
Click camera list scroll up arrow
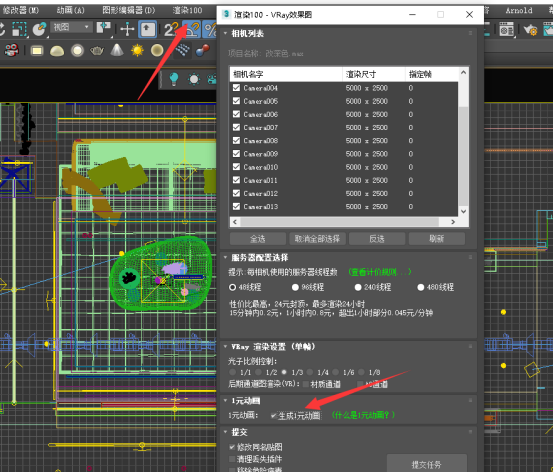pos(464,72)
